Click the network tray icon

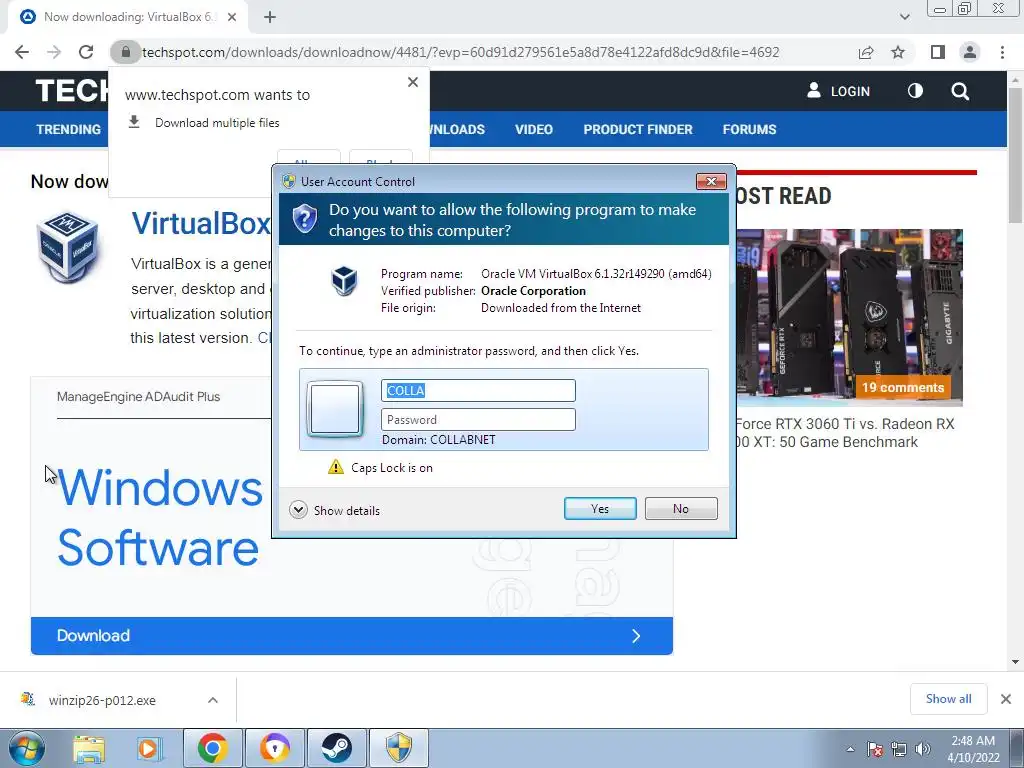(x=899, y=749)
